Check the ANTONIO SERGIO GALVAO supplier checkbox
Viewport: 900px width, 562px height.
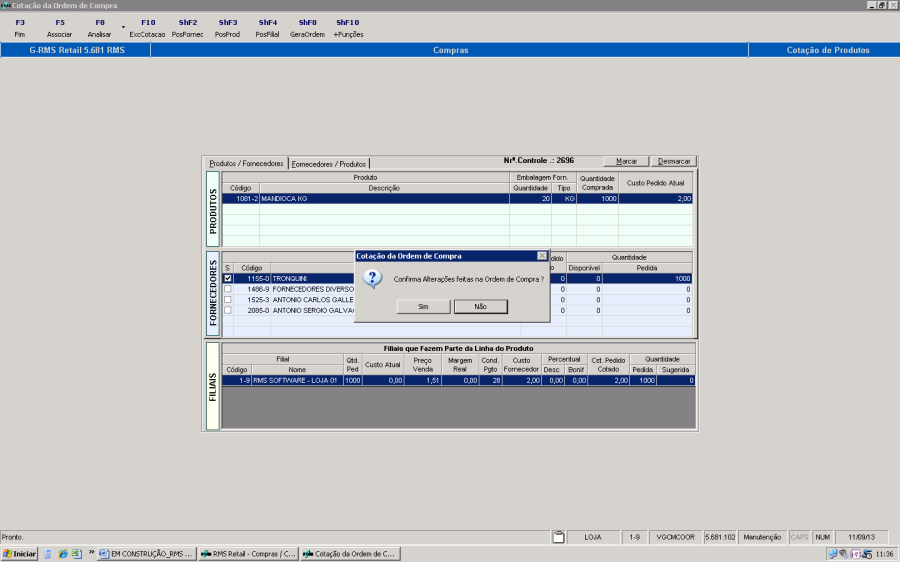tap(228, 310)
